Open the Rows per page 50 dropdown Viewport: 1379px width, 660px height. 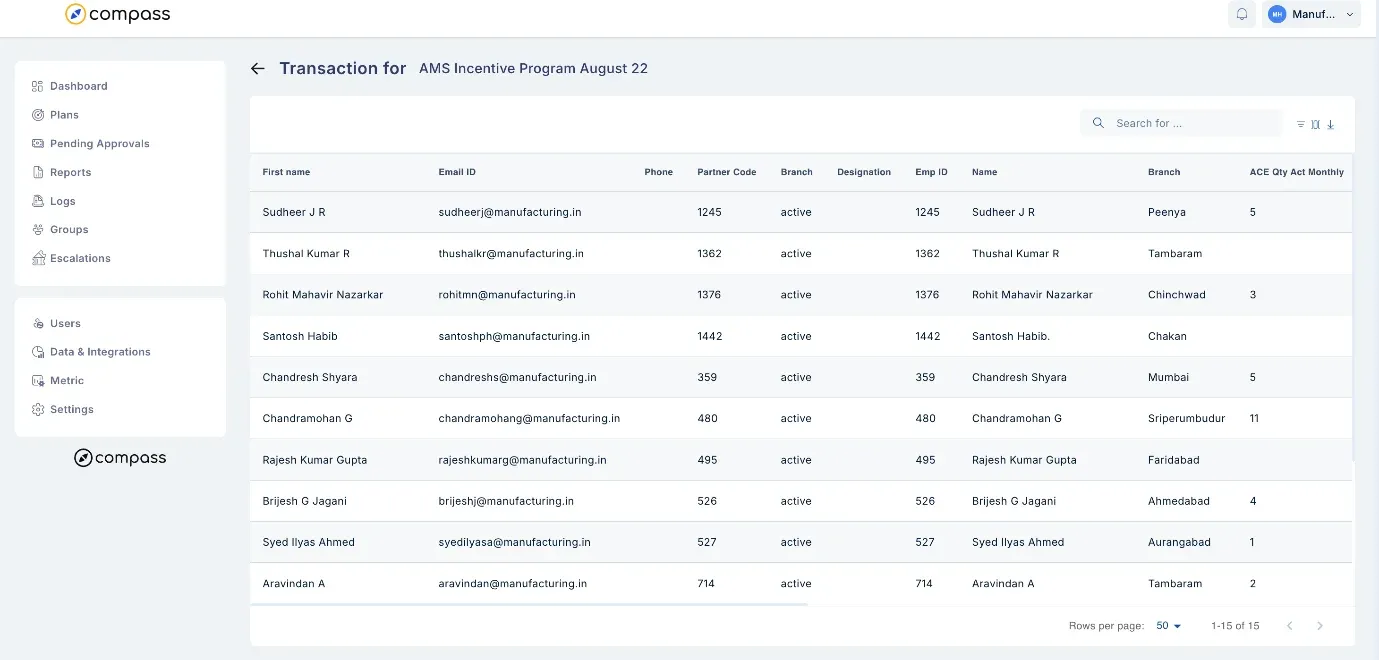coord(1169,626)
